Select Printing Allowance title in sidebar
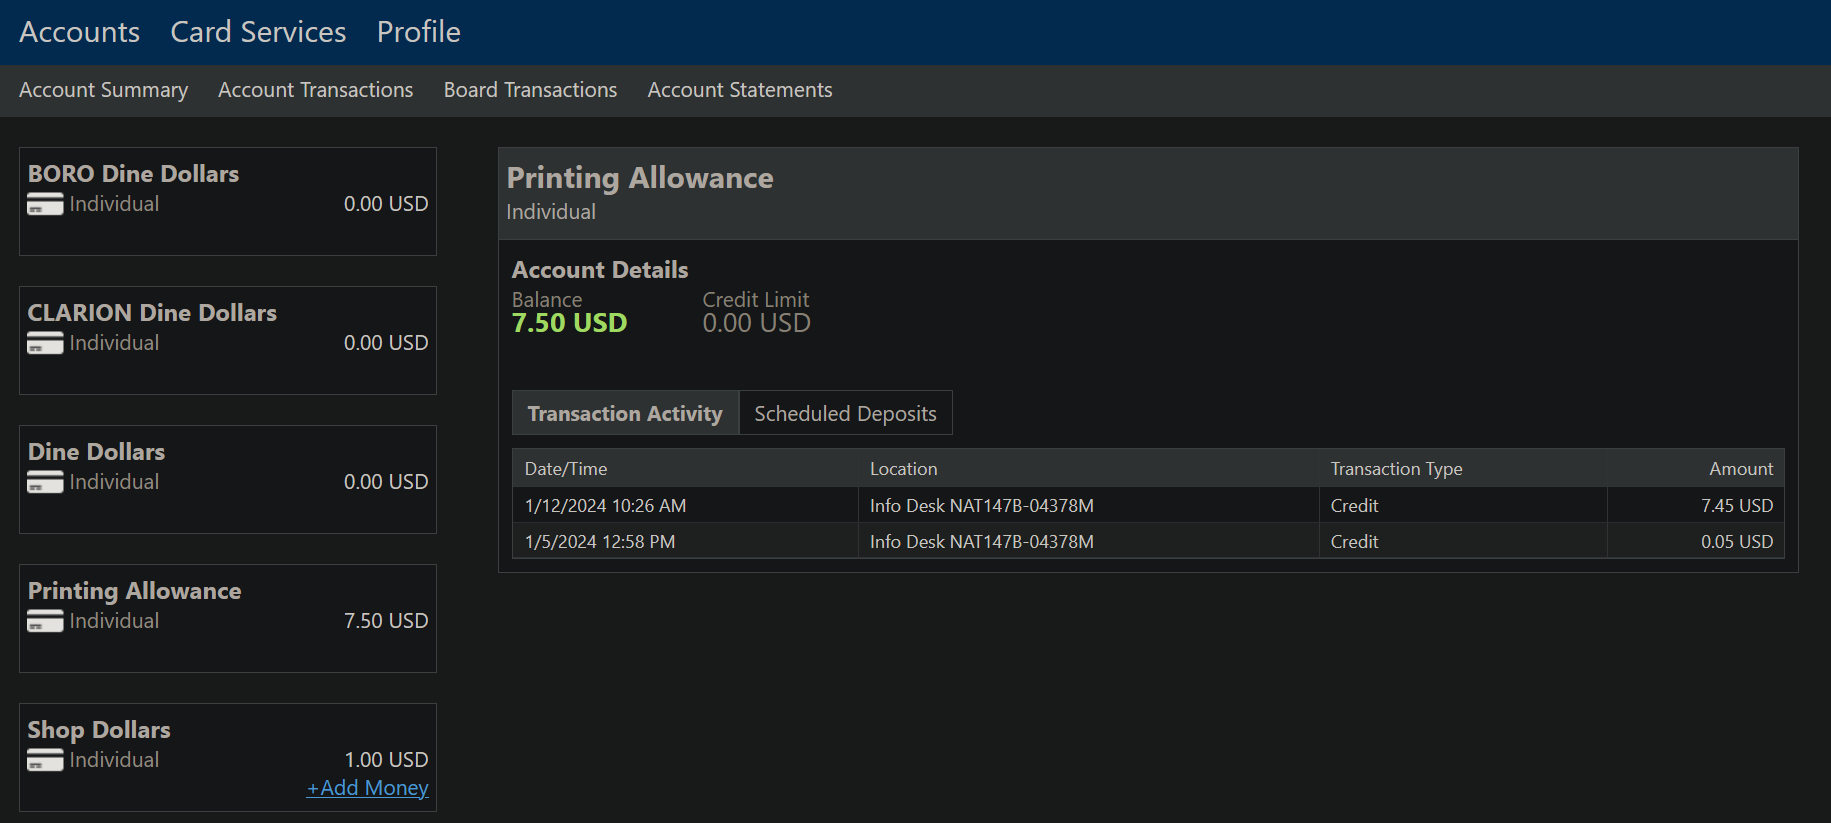The height and width of the screenshot is (823, 1831). [135, 591]
